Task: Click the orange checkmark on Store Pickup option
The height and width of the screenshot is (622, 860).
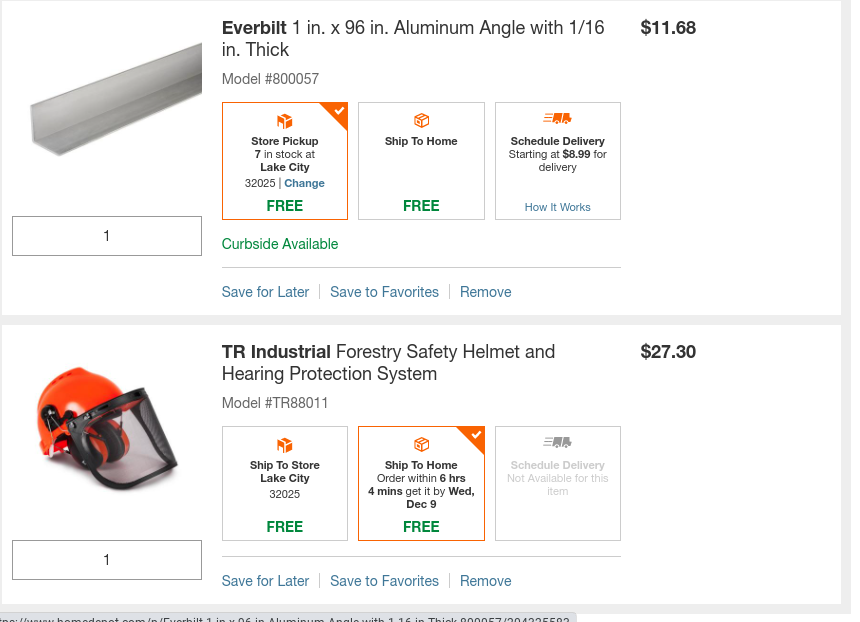Action: tap(339, 111)
